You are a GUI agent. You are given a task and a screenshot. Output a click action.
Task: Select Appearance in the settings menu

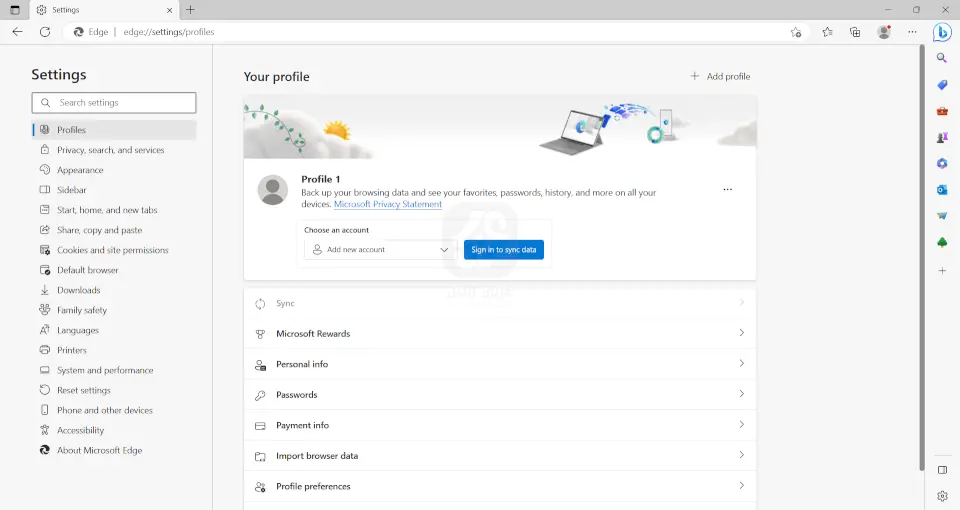pyautogui.click(x=80, y=170)
